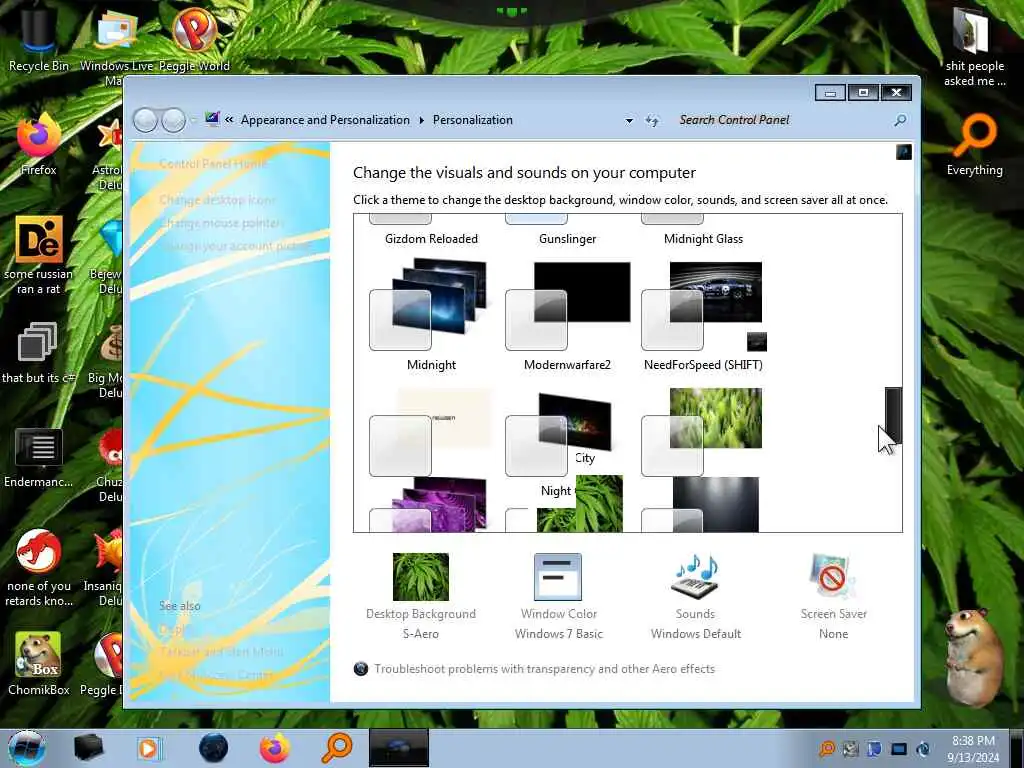
Task: Open the Firefox desktop shortcut
Action: point(39,144)
